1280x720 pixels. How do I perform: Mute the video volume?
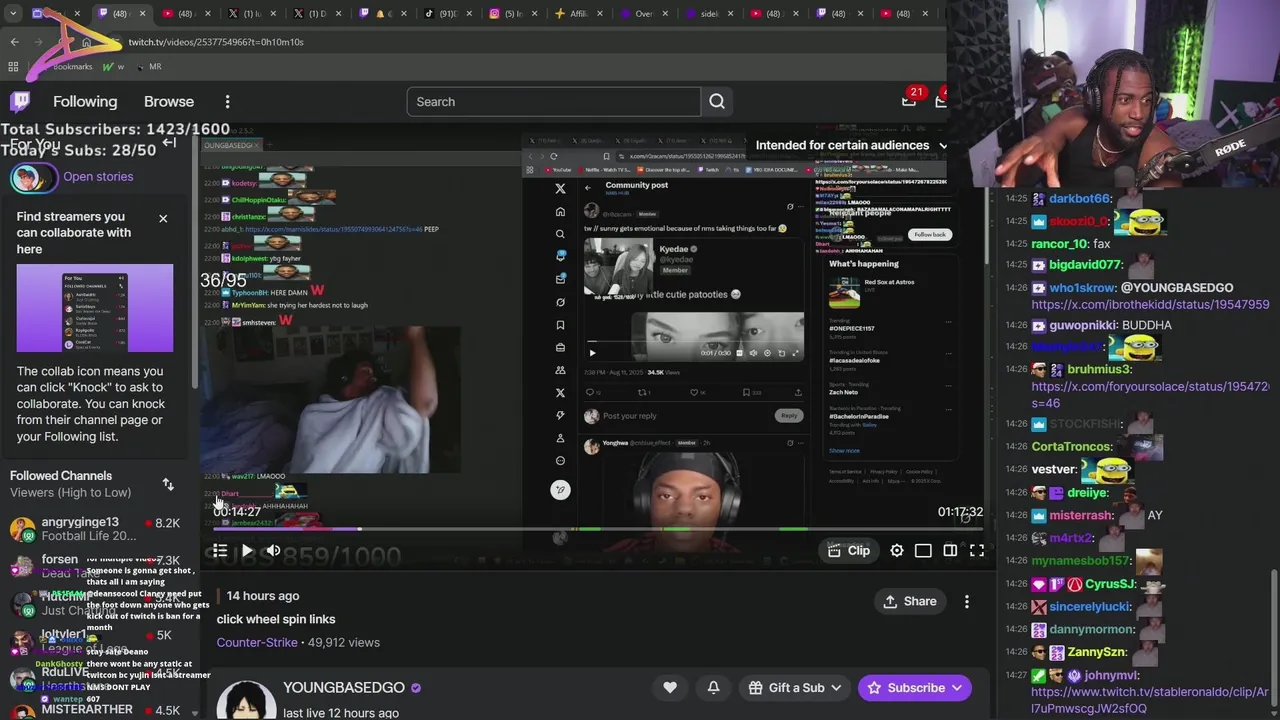273,550
